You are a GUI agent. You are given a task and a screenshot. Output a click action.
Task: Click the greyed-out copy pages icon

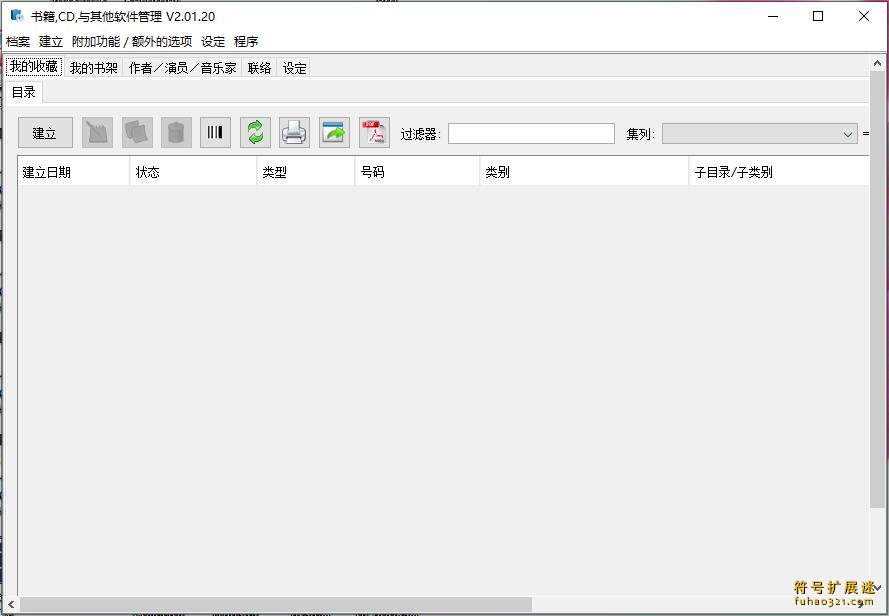point(137,132)
